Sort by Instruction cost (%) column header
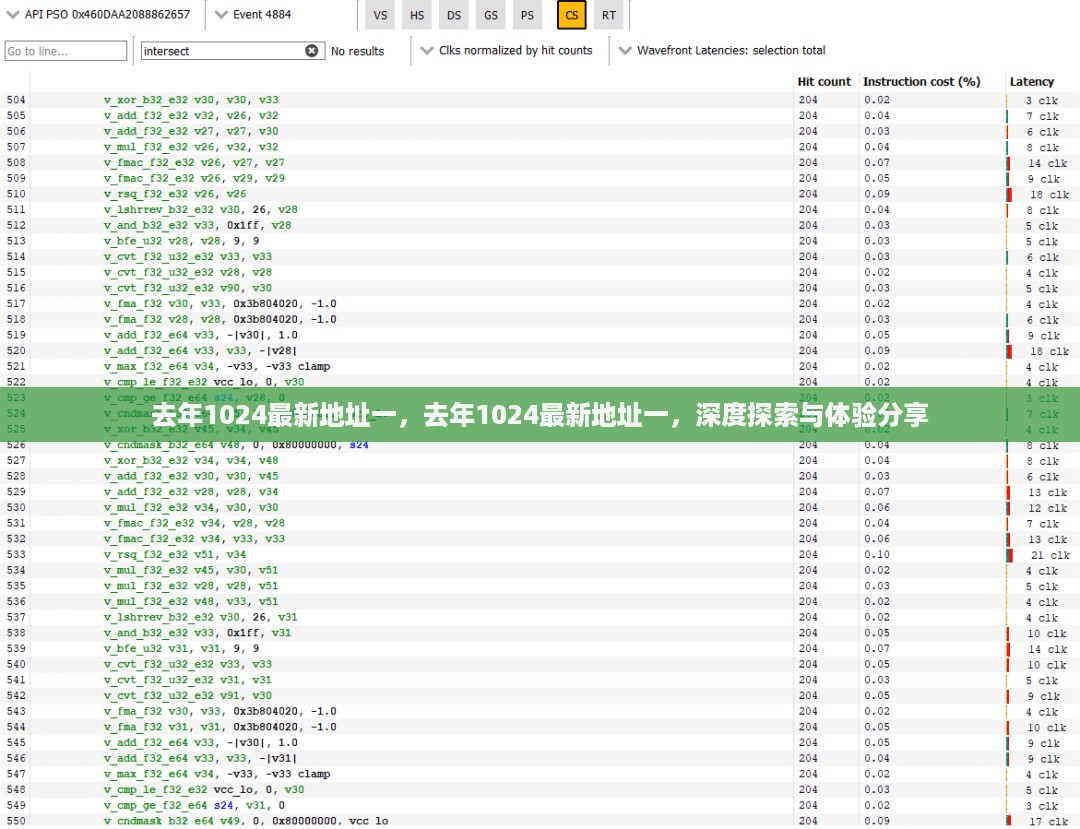Image resolution: width=1080 pixels, height=829 pixels. point(921,82)
